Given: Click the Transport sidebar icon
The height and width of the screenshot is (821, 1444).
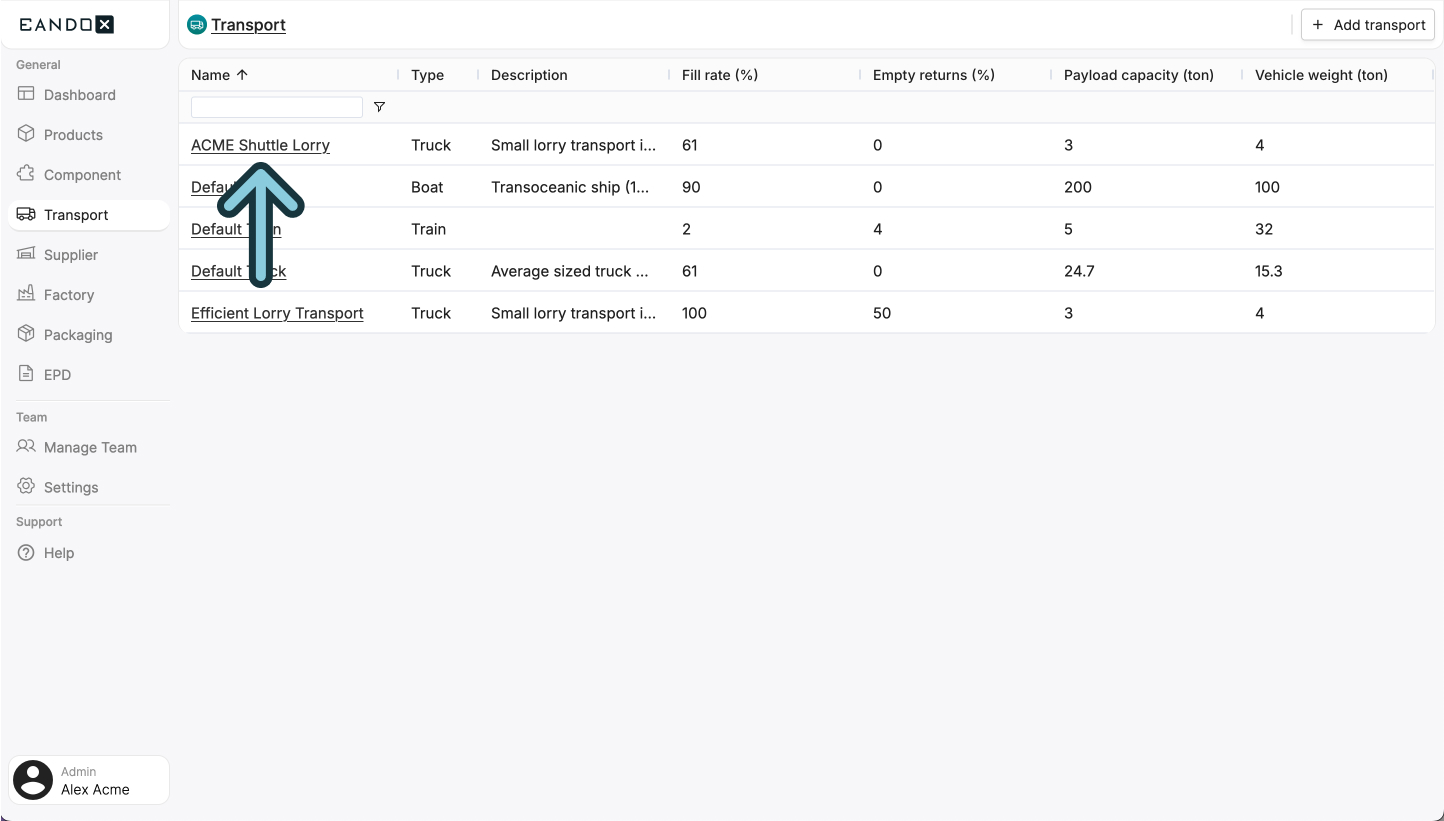Looking at the screenshot, I should (25, 214).
